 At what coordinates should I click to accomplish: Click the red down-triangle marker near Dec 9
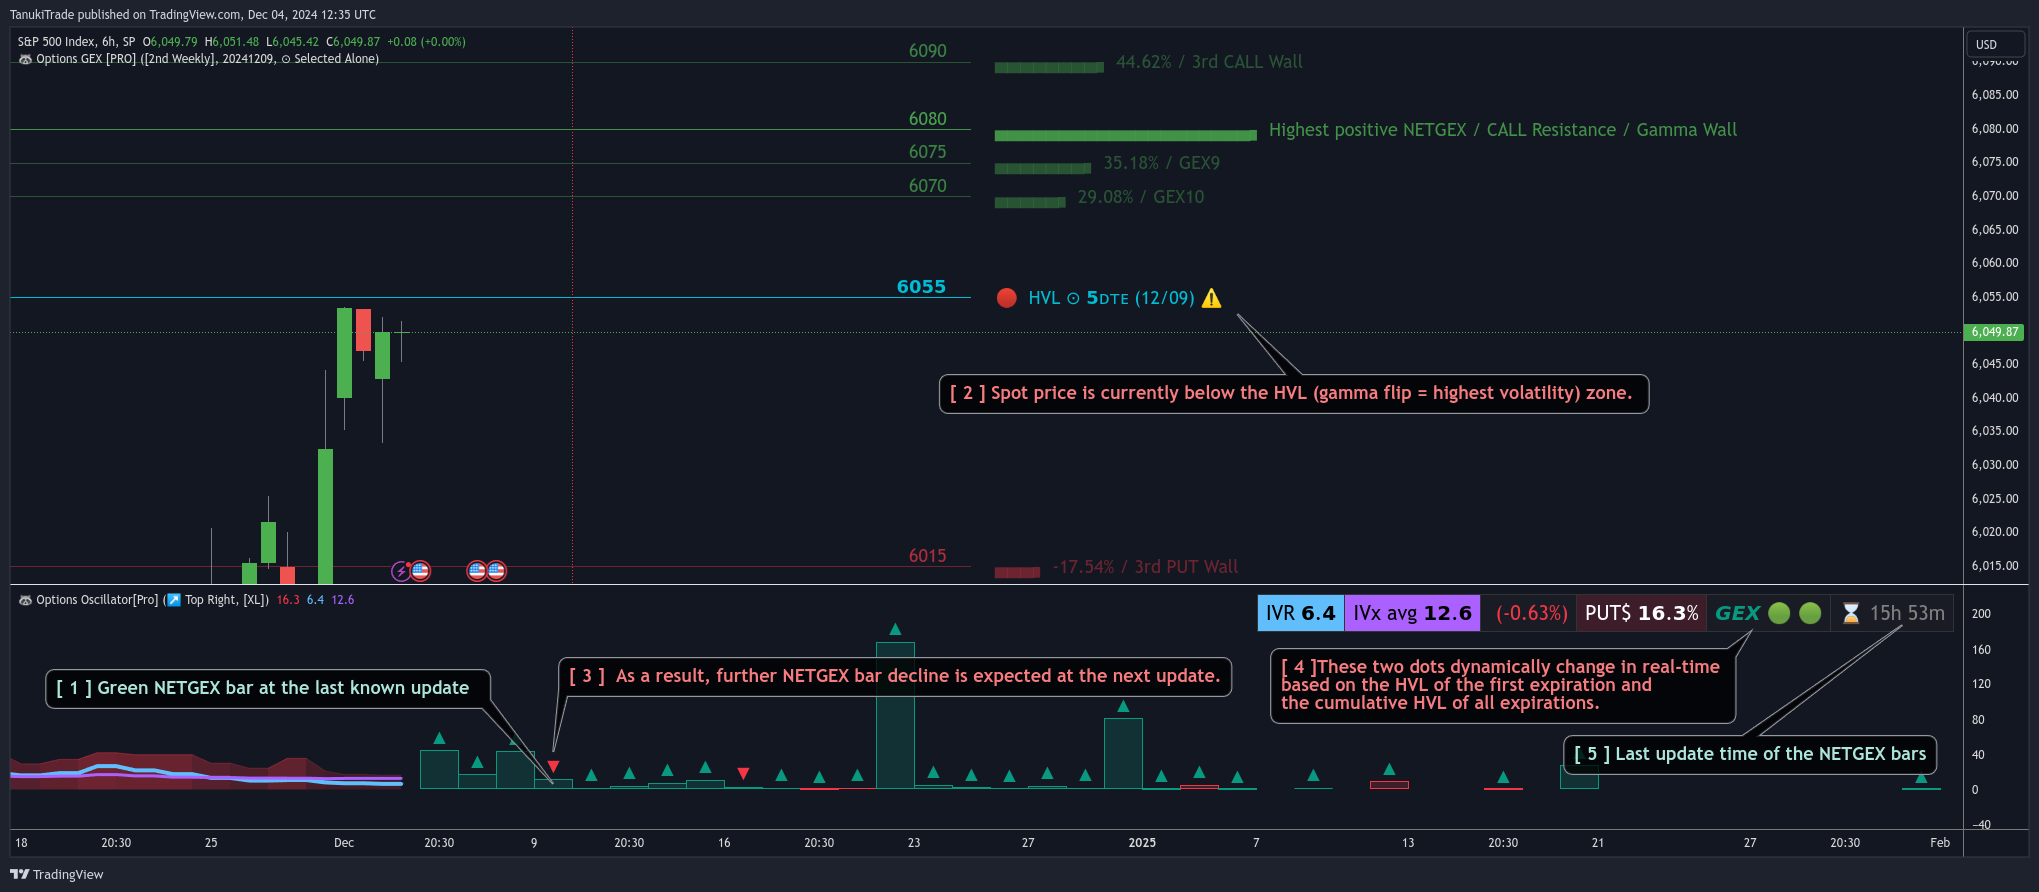(553, 766)
